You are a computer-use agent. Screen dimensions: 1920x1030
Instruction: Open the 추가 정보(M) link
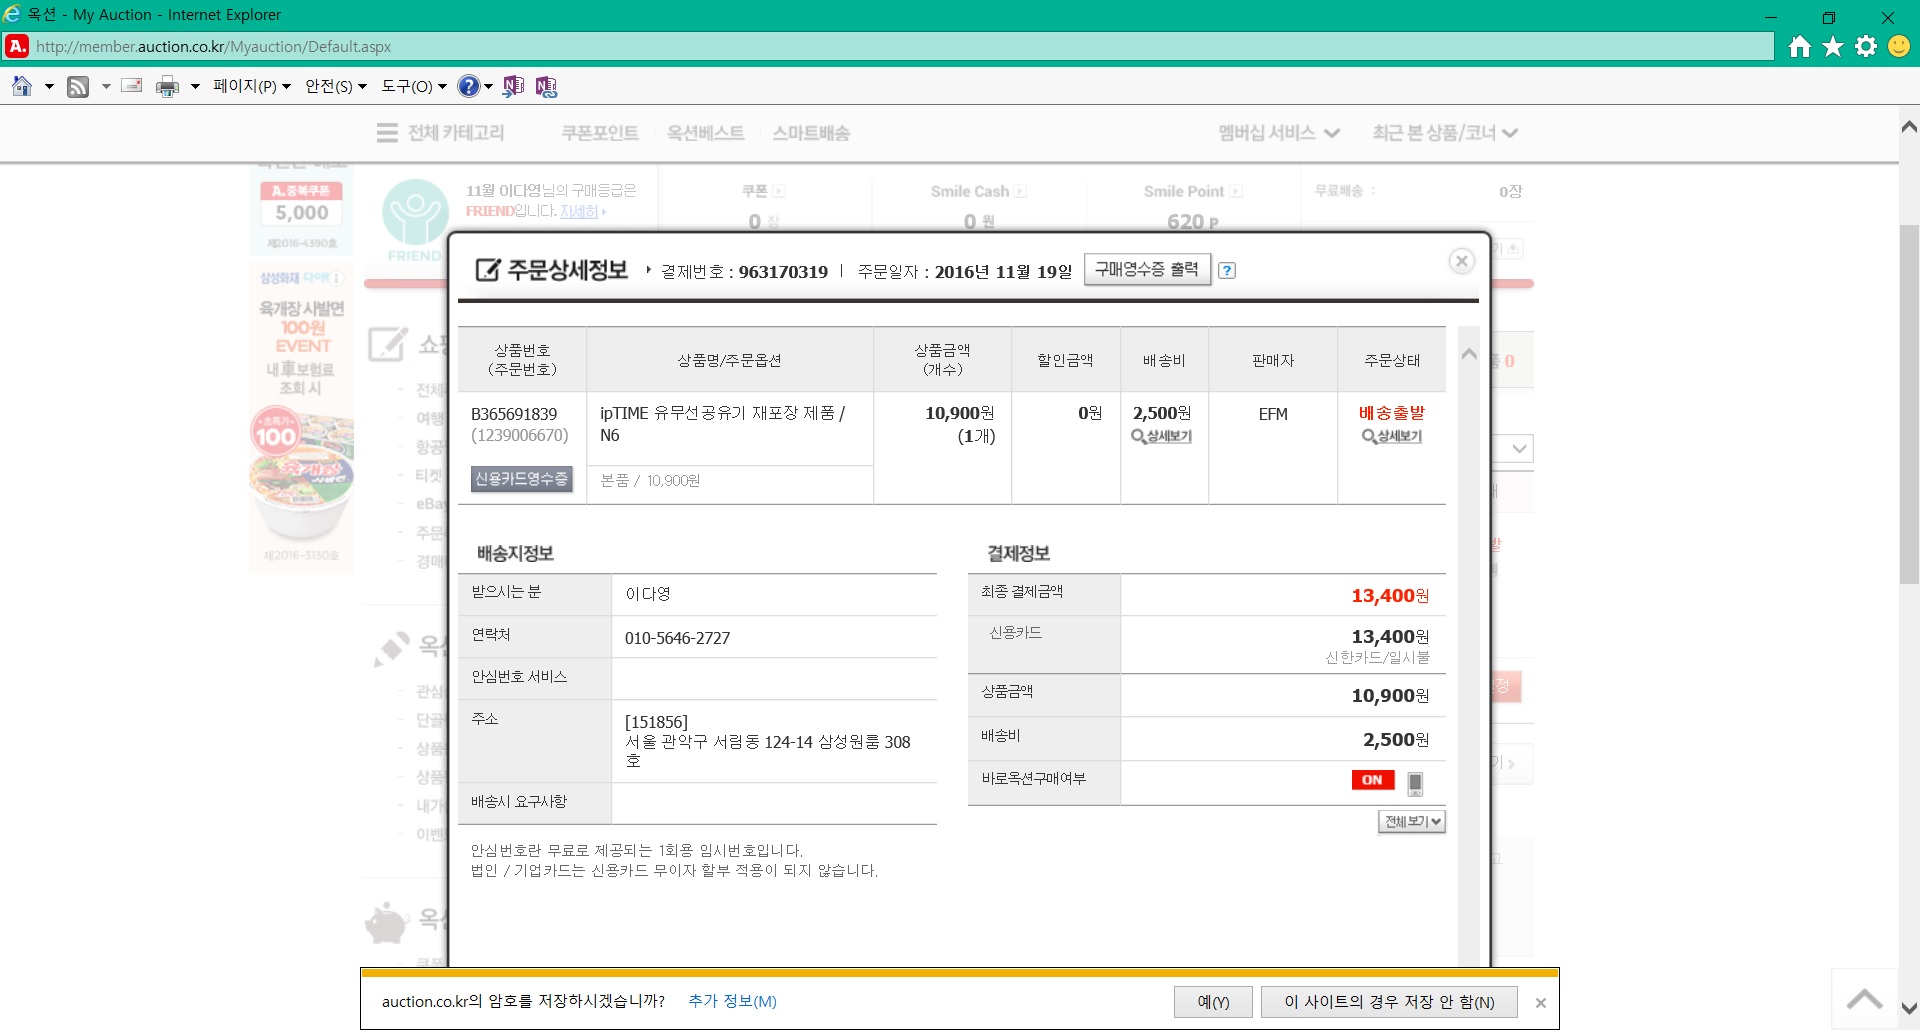(x=732, y=1001)
